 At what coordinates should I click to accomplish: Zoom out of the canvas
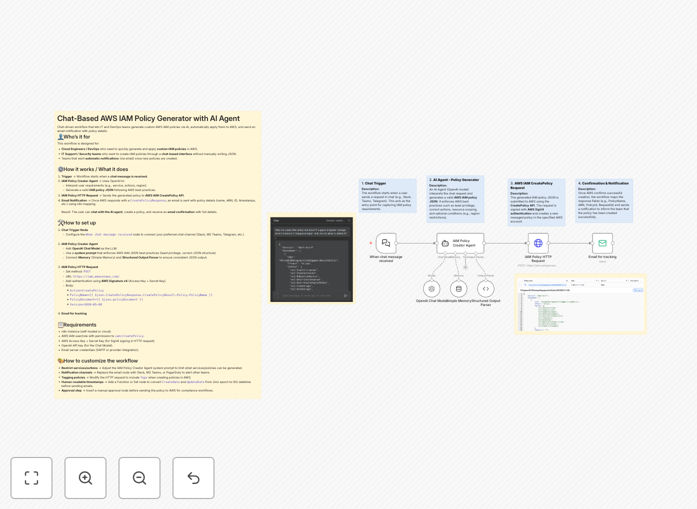click(x=139, y=478)
